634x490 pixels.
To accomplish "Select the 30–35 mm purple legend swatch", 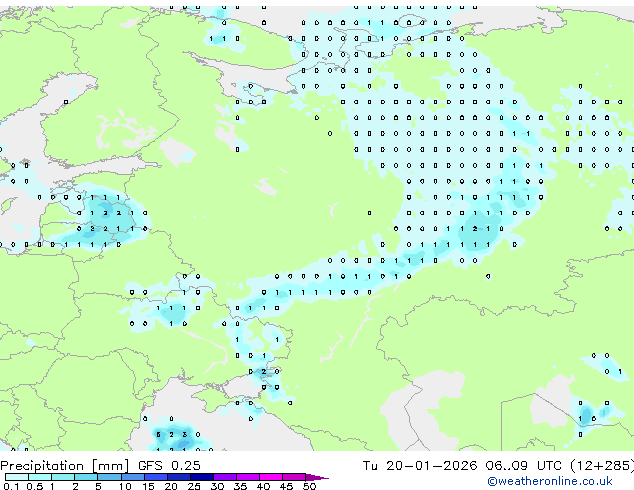I will coord(224,477).
